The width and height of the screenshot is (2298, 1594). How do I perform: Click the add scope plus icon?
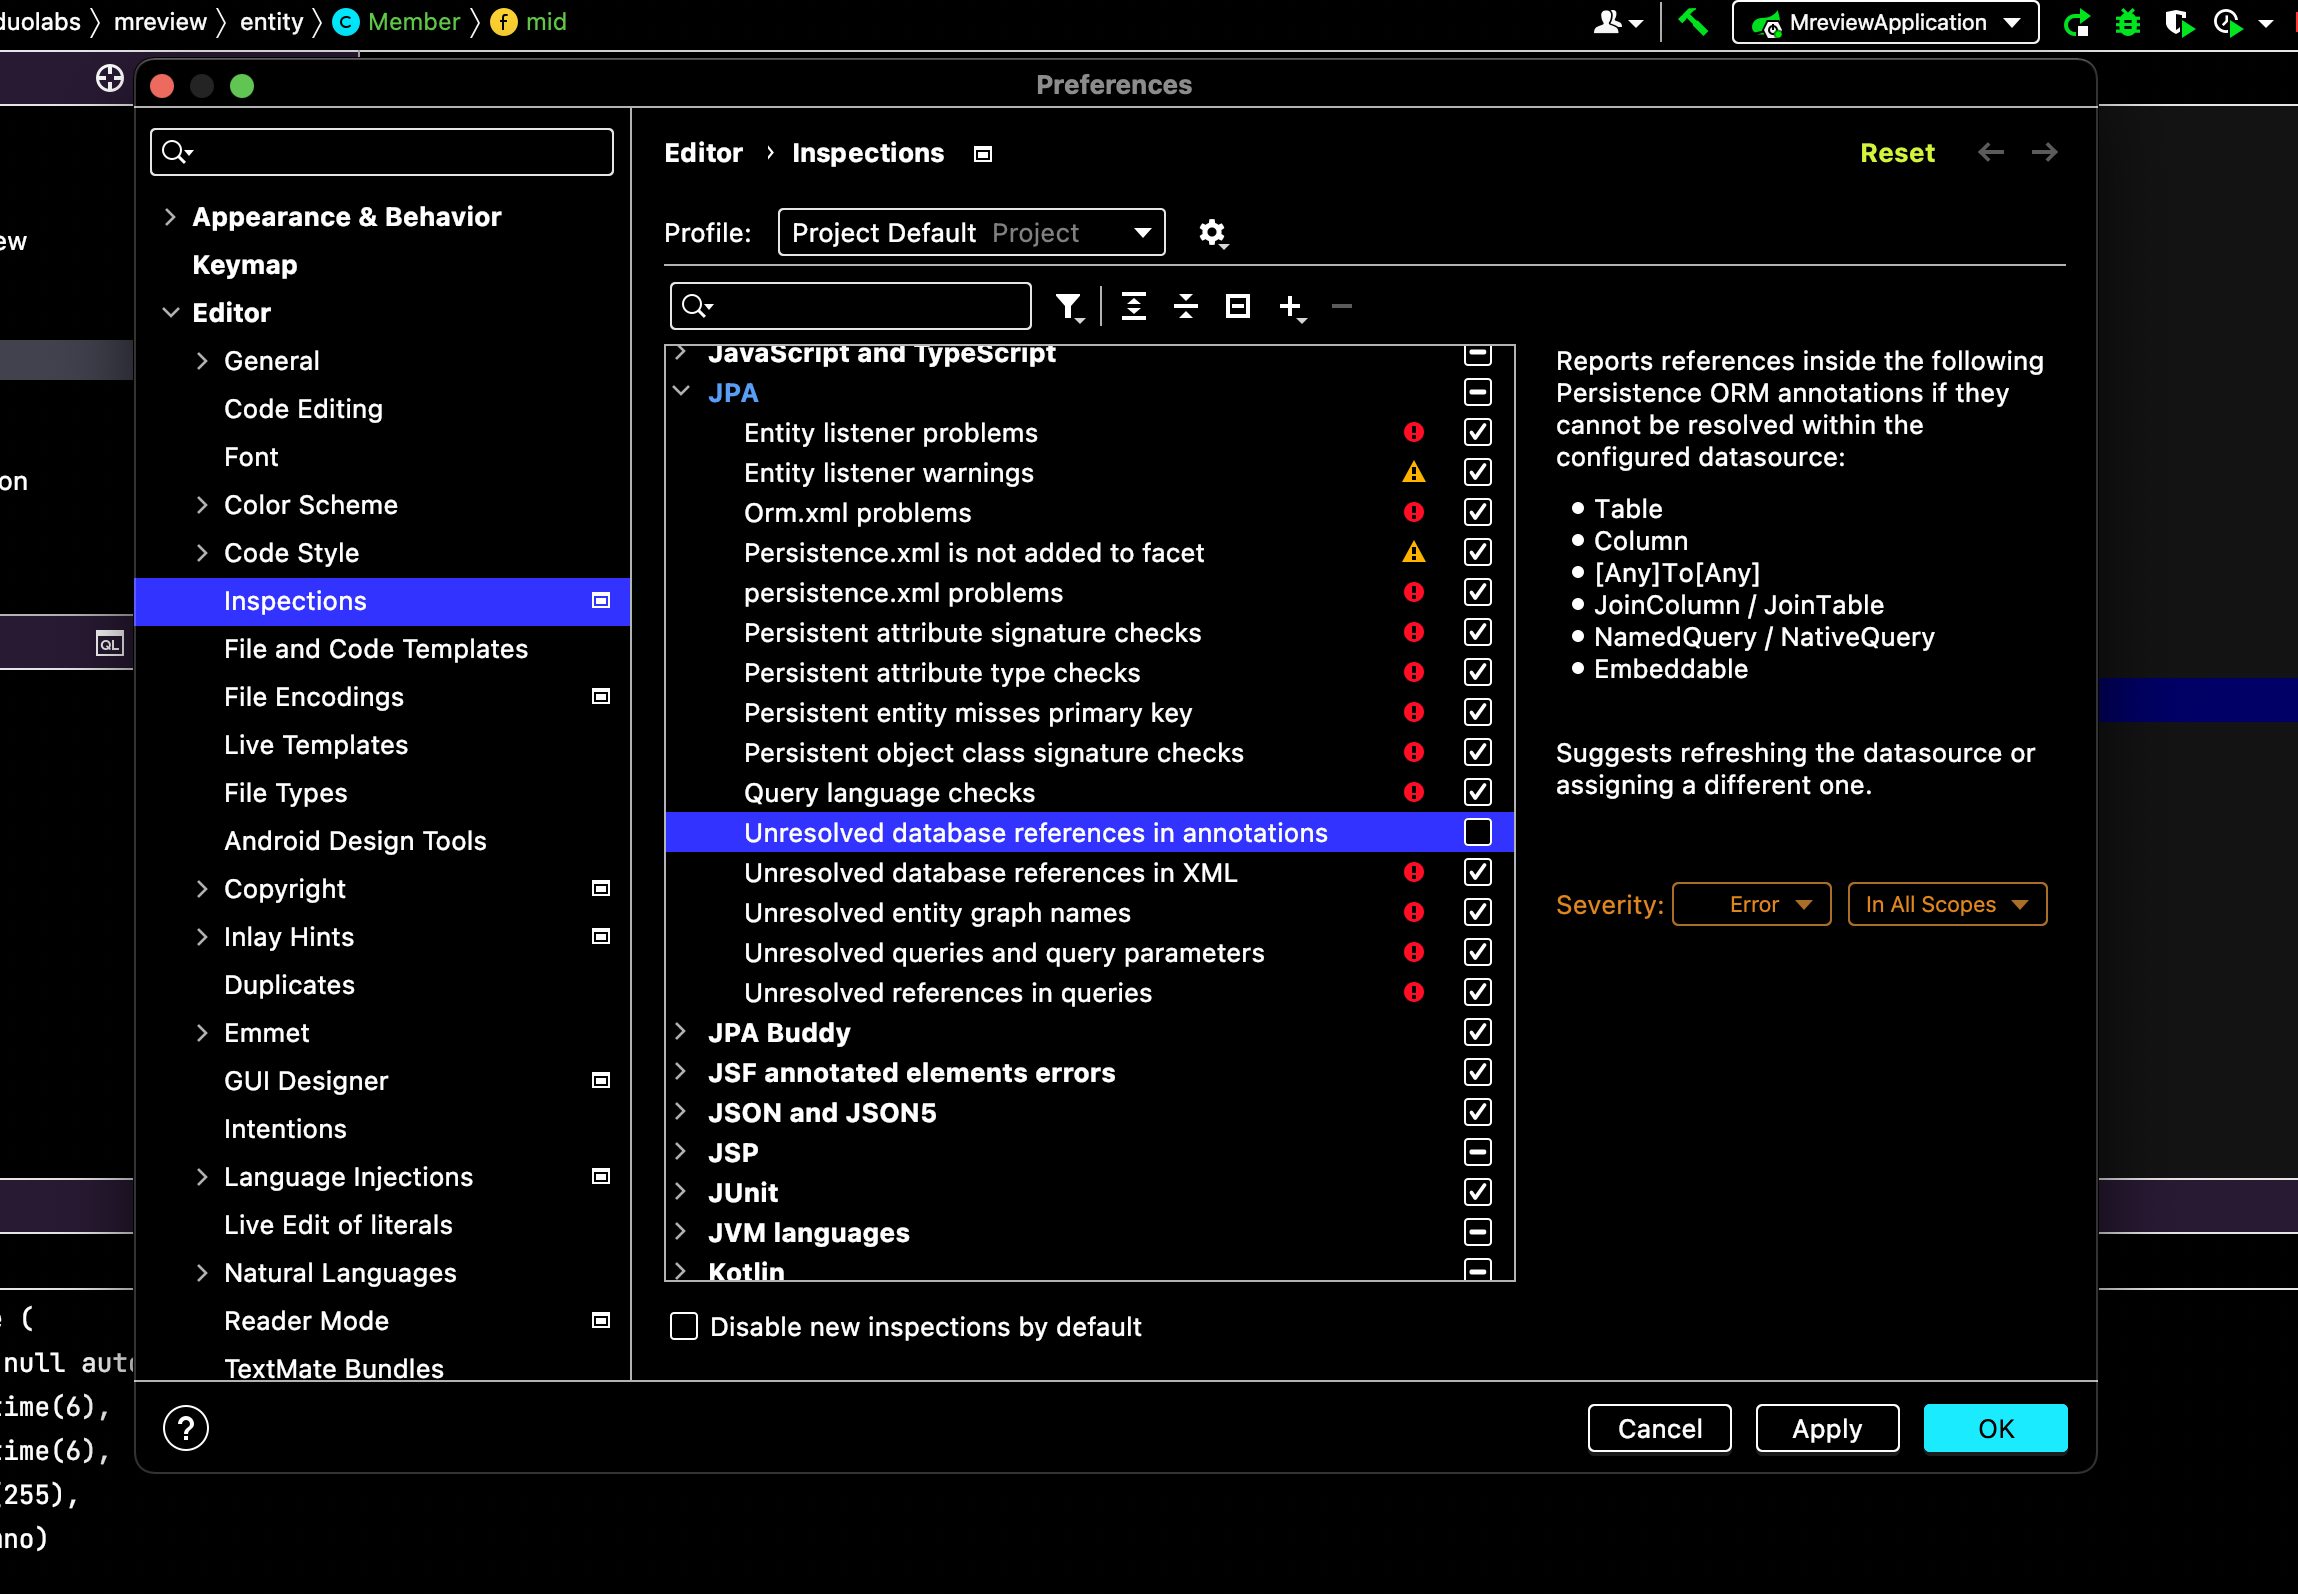[x=1291, y=306]
